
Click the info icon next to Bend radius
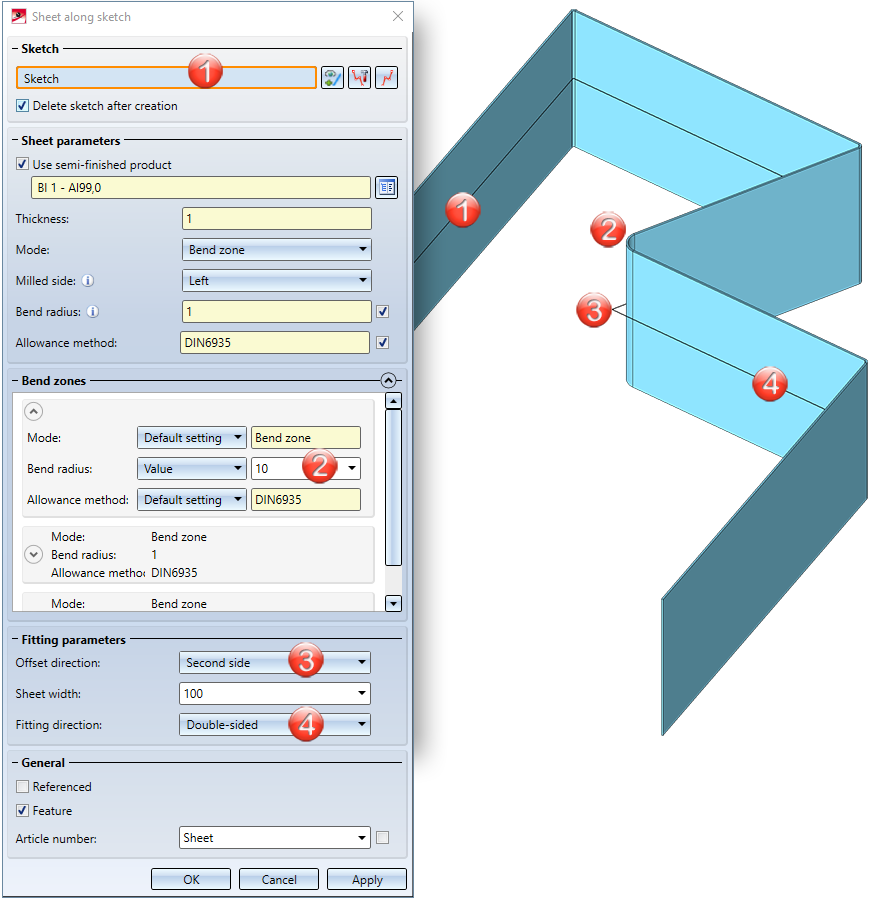click(x=92, y=312)
